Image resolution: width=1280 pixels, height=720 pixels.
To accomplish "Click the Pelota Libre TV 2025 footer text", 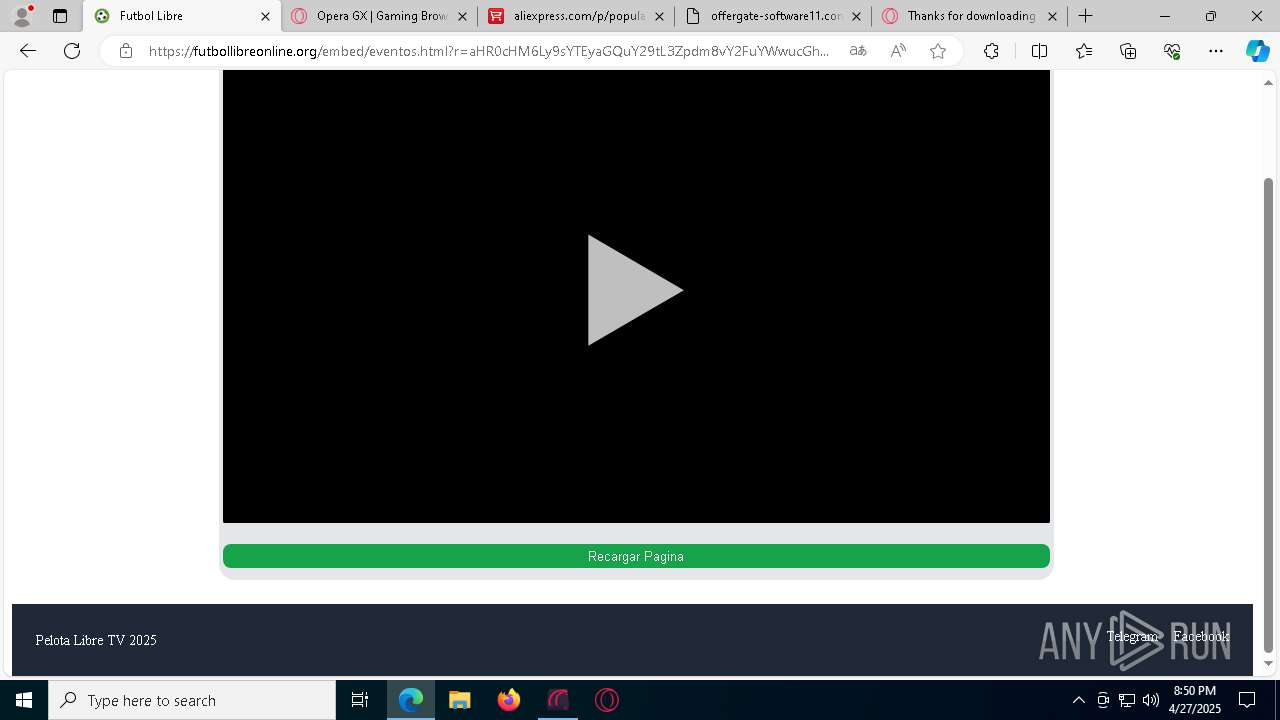I will pos(96,640).
